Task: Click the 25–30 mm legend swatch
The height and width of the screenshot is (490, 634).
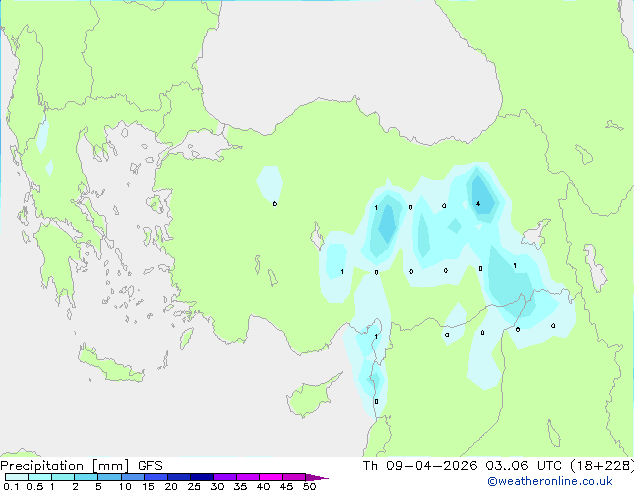Action: coord(202,477)
